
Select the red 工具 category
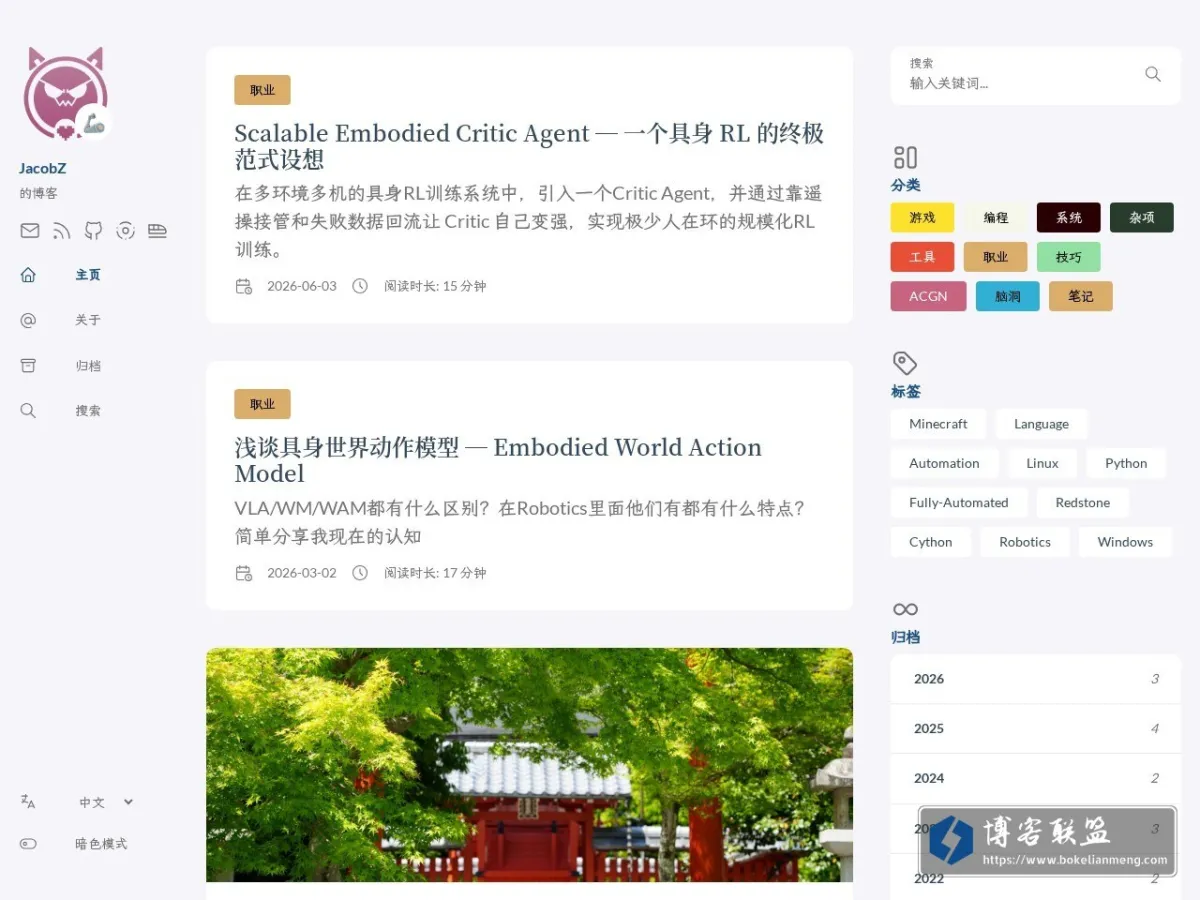pos(922,257)
